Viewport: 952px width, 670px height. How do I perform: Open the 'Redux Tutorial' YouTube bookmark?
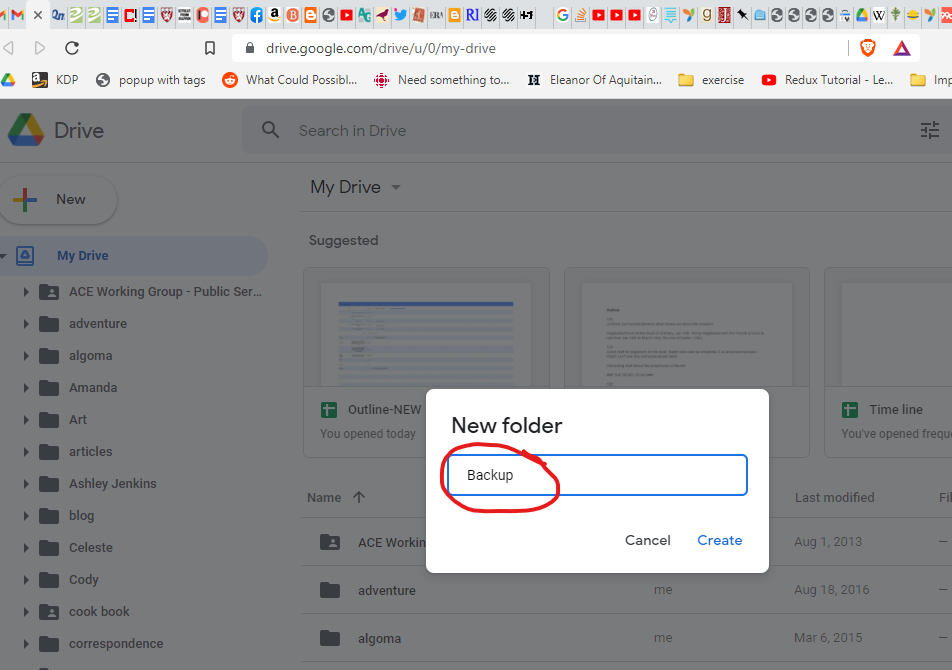tap(827, 80)
